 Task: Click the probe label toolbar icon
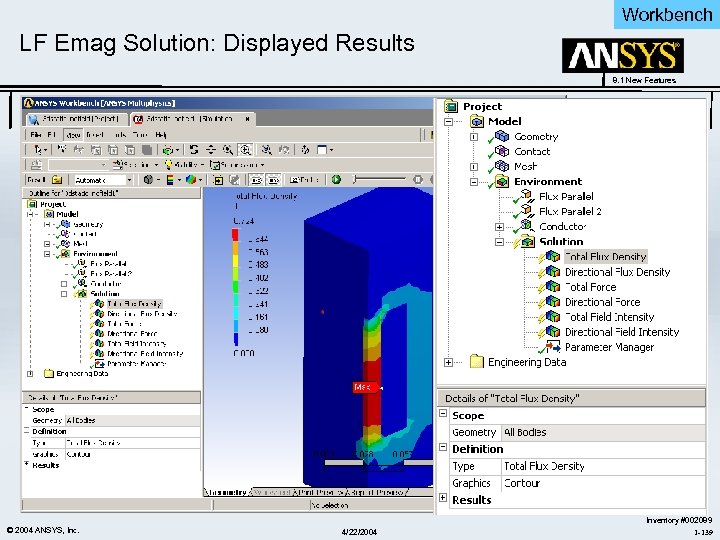[302, 180]
